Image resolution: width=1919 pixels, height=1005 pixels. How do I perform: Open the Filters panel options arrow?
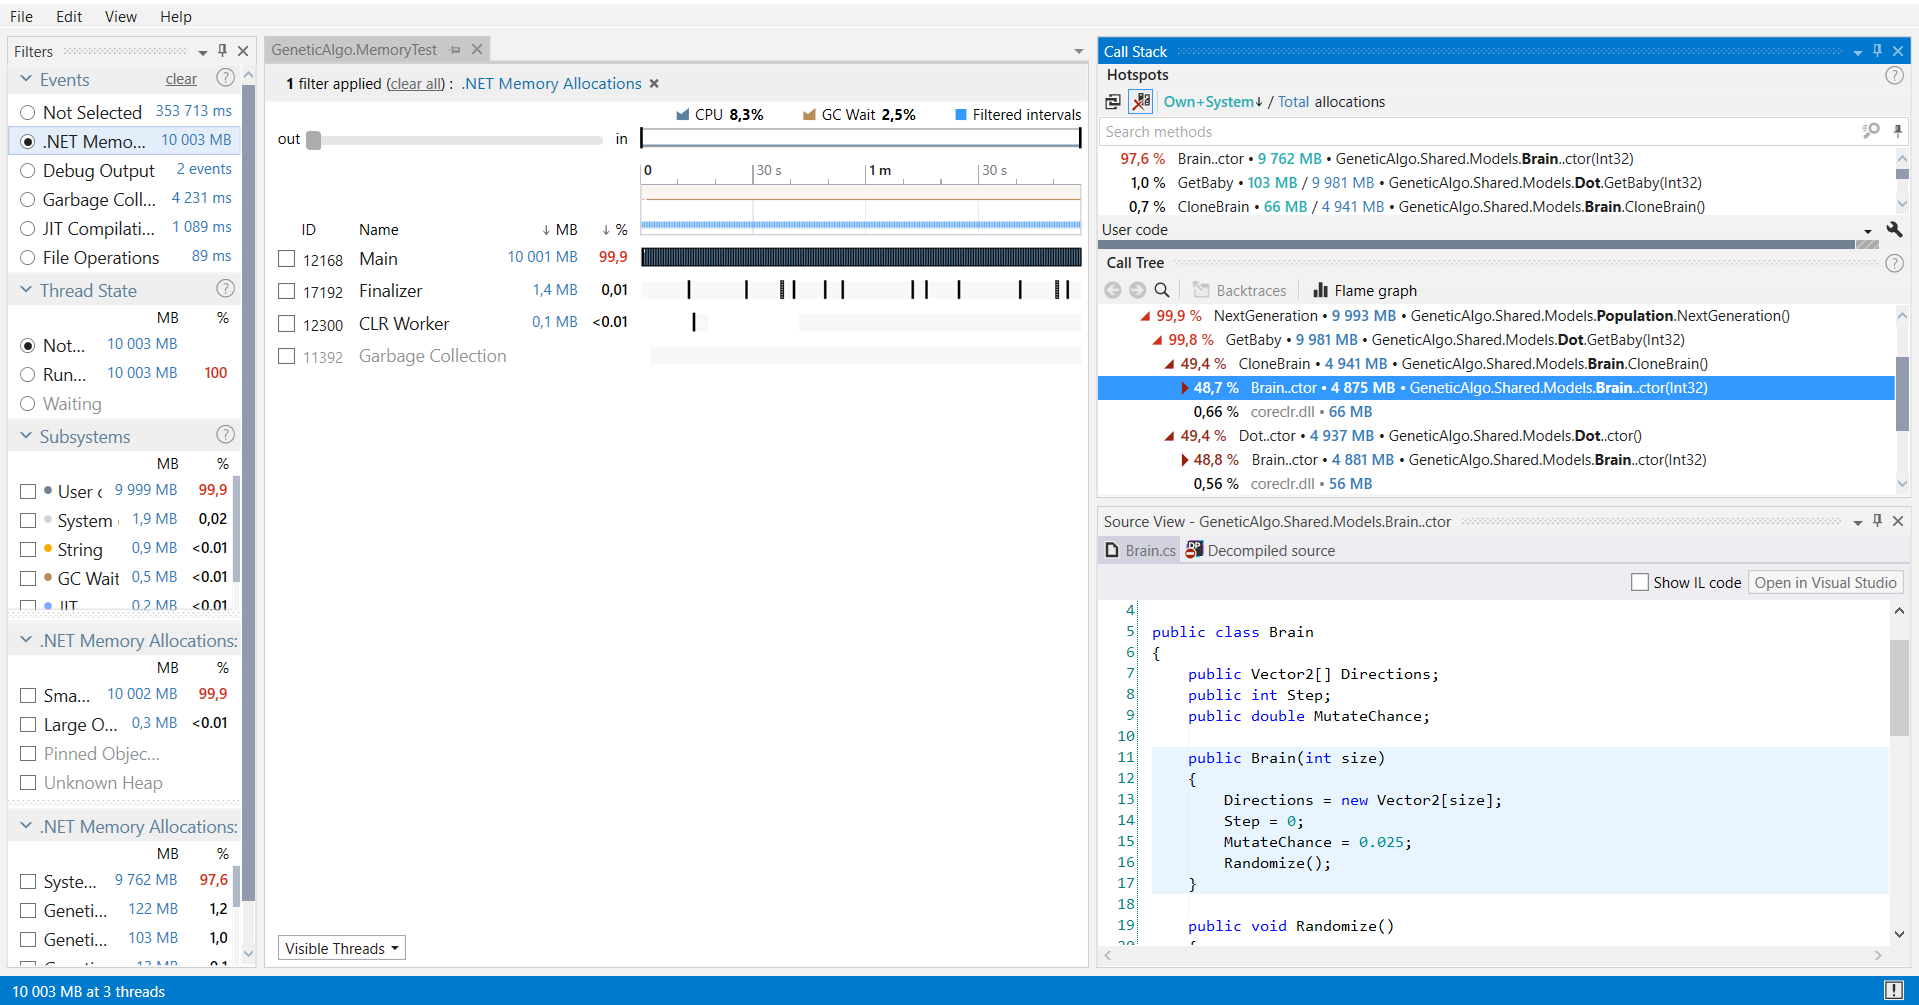click(x=203, y=52)
